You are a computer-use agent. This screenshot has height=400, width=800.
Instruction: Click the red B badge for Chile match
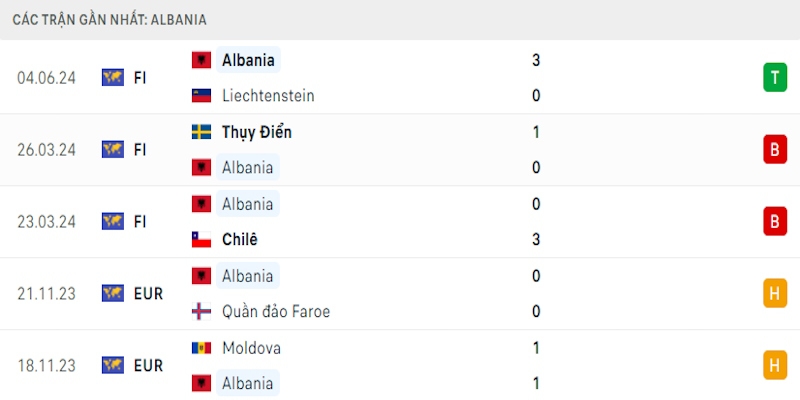[775, 221]
